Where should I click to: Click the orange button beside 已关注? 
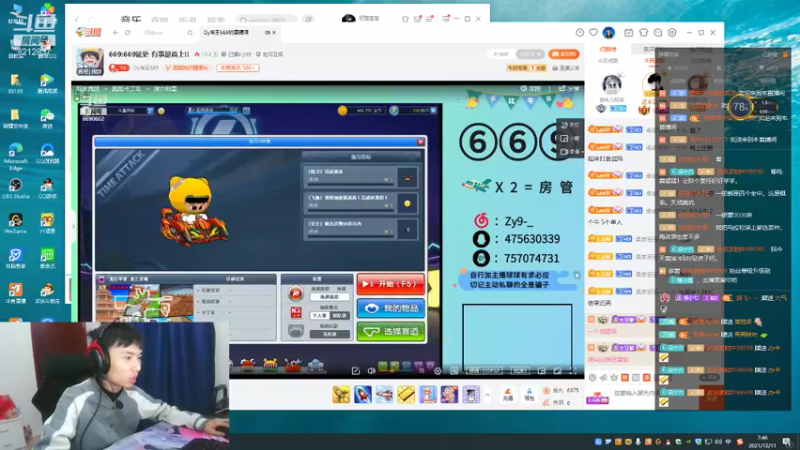[x=564, y=54]
